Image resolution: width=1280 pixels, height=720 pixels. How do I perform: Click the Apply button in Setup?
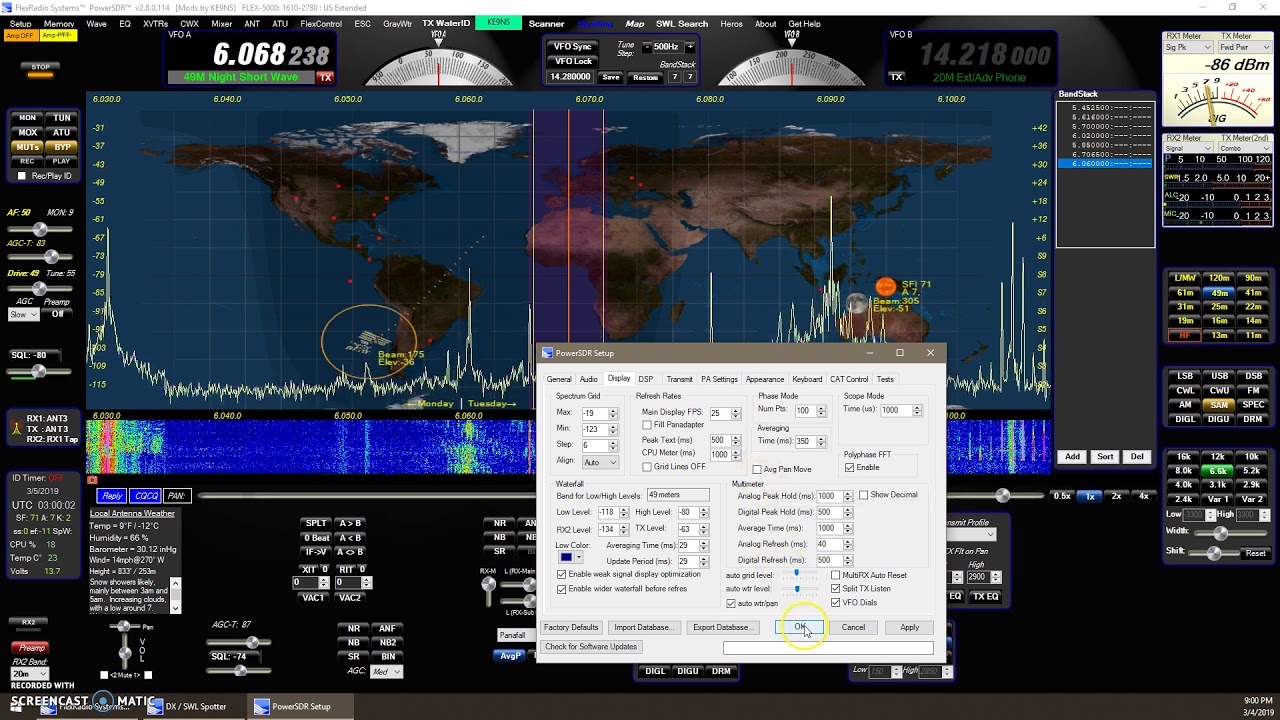(x=909, y=627)
